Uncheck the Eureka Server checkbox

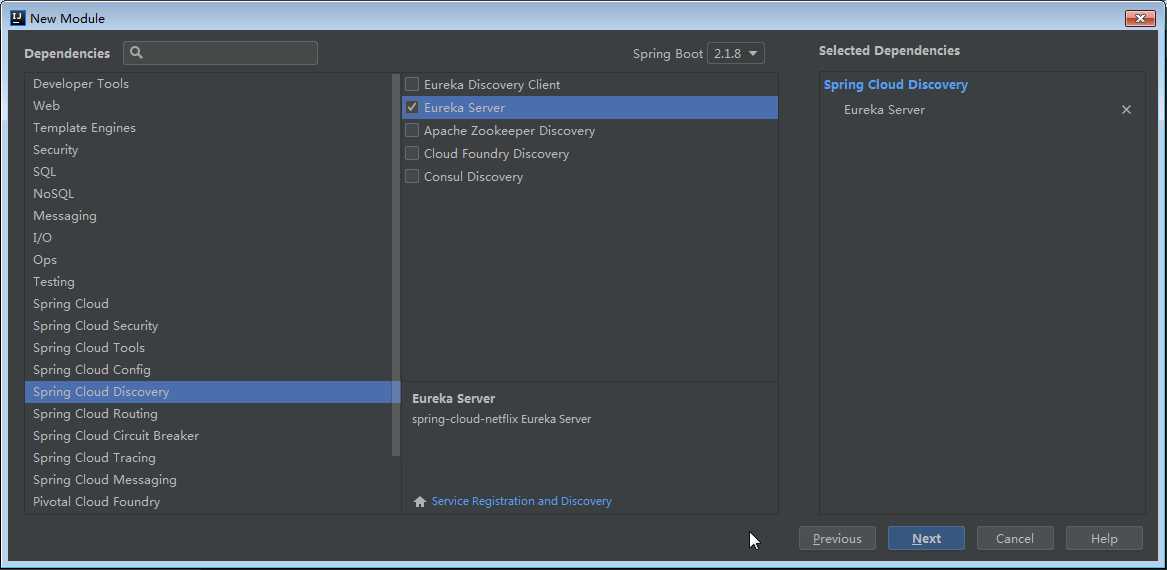pos(412,107)
